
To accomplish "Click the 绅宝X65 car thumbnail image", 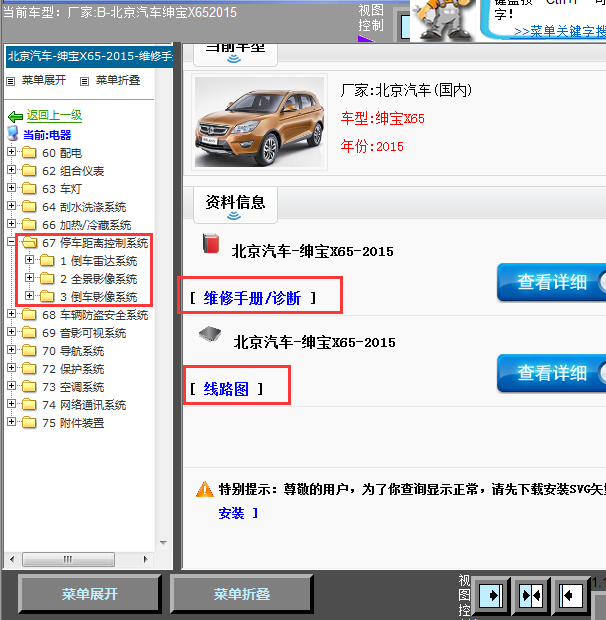I will pyautogui.click(x=259, y=122).
